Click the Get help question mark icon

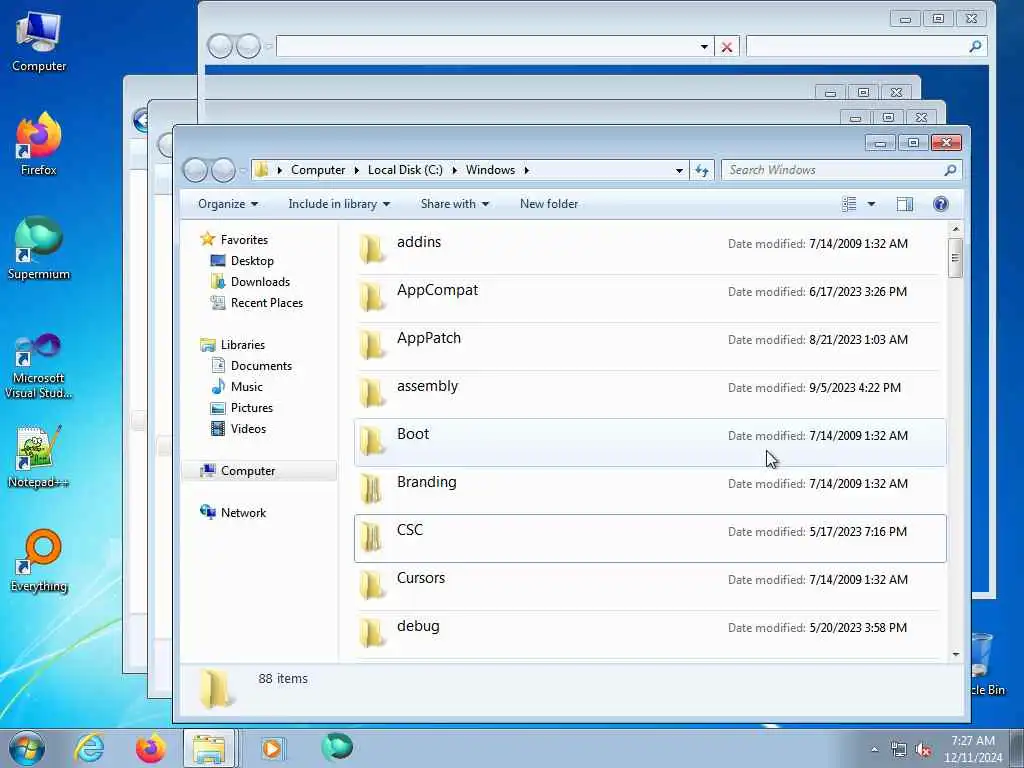coord(940,204)
